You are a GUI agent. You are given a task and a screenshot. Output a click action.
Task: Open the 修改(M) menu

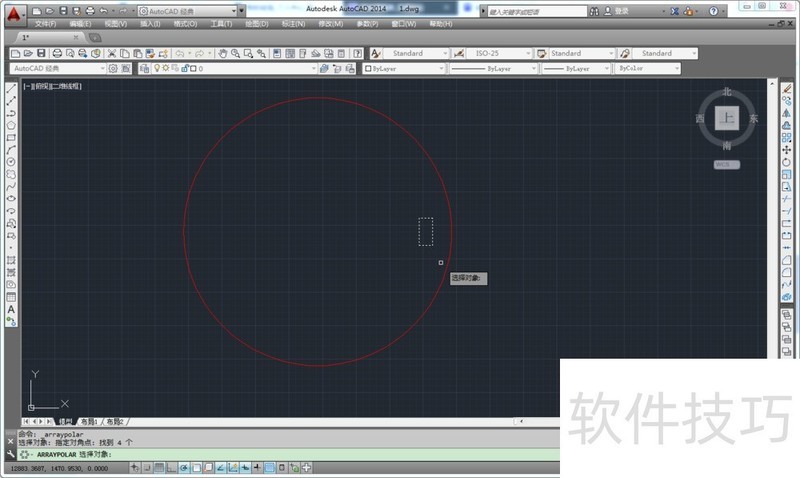(x=331, y=24)
